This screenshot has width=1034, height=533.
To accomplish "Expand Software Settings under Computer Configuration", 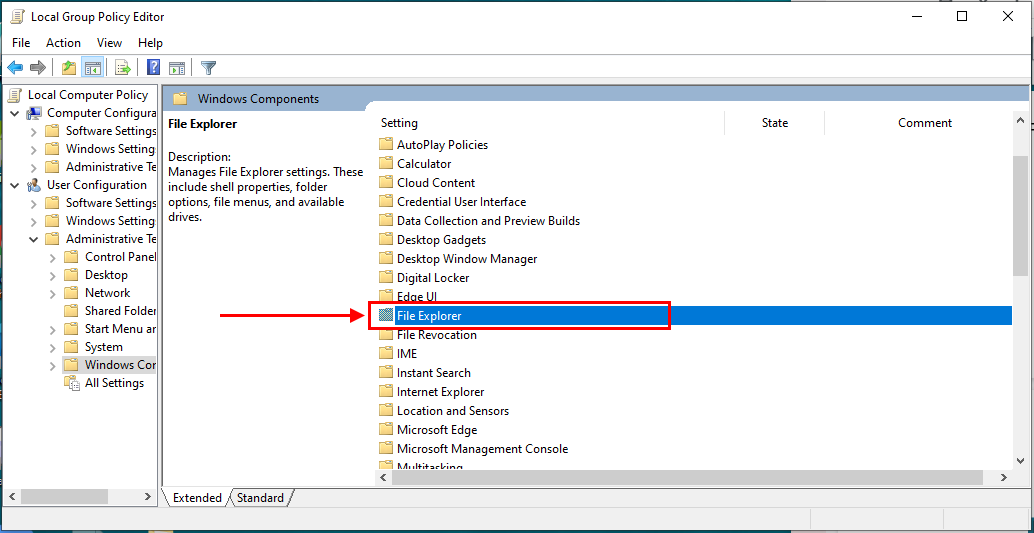I will coord(34,131).
